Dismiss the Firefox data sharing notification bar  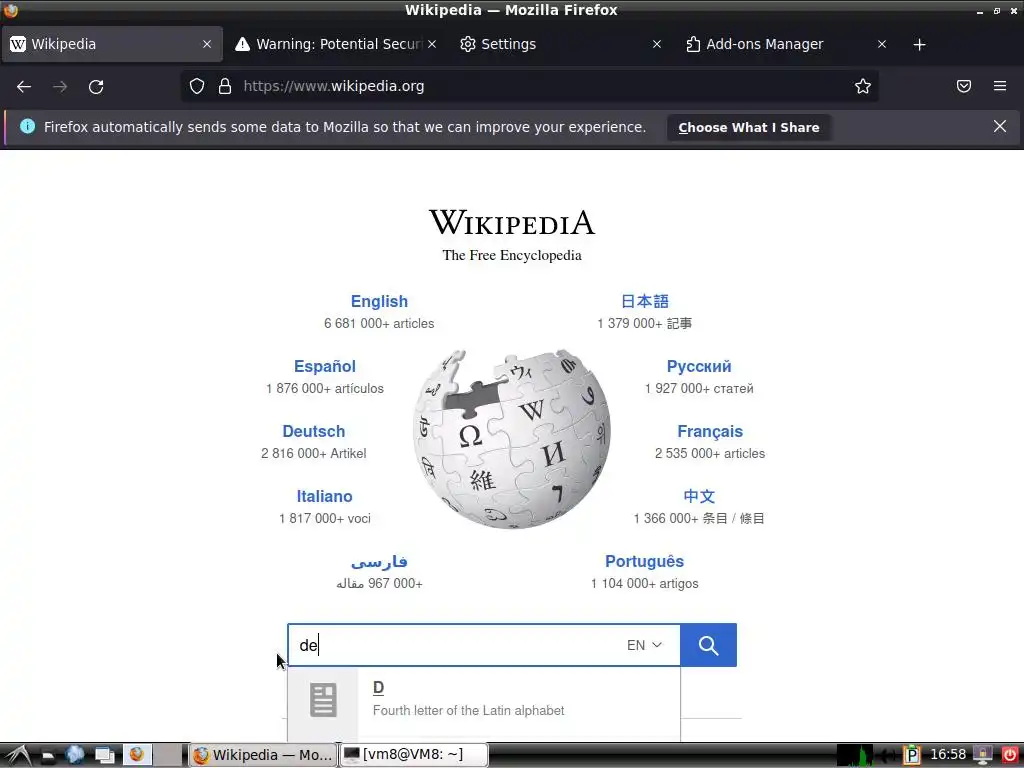coord(999,126)
